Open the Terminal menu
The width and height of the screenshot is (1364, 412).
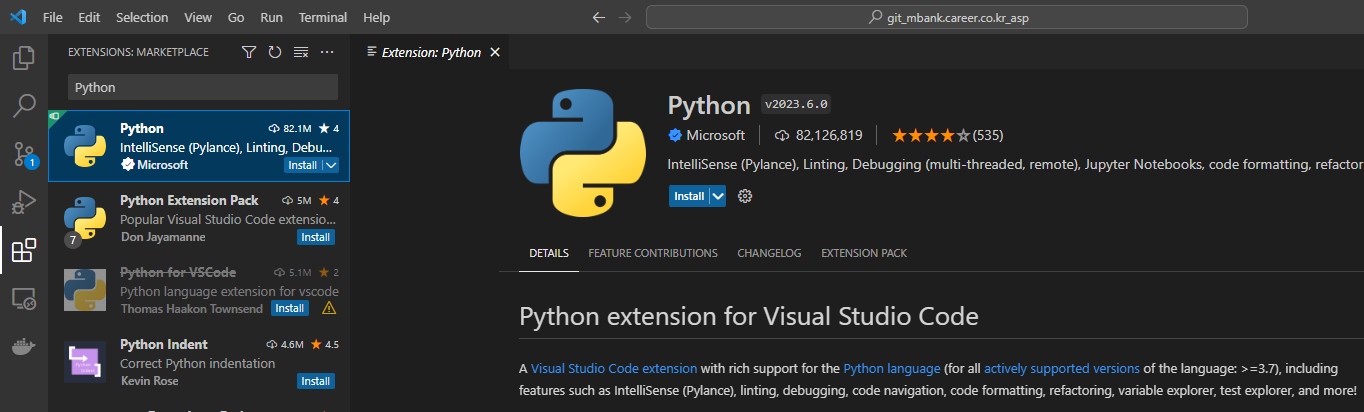coord(323,18)
